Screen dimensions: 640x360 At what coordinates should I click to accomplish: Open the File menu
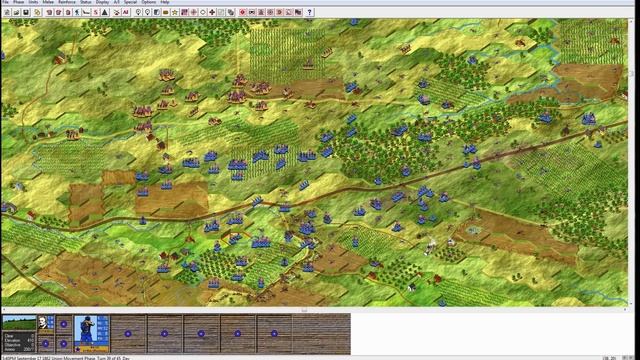(5, 2)
